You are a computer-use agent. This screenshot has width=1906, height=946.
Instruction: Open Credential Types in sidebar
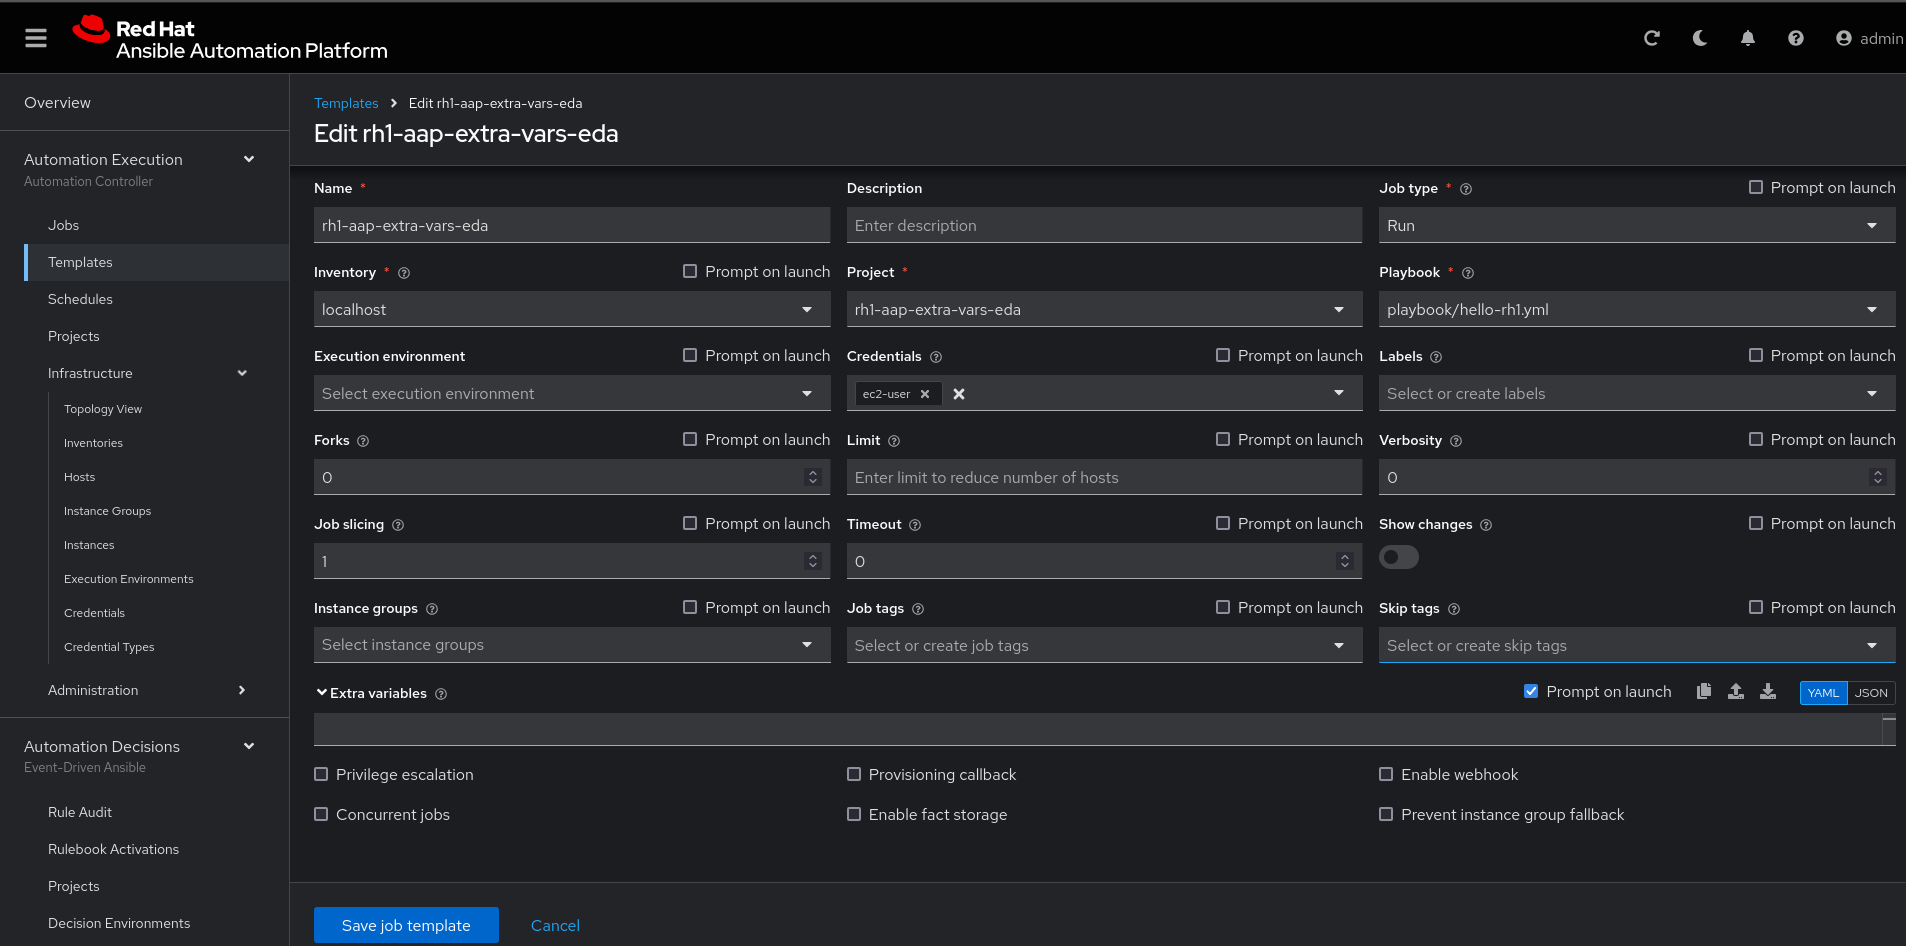(109, 647)
